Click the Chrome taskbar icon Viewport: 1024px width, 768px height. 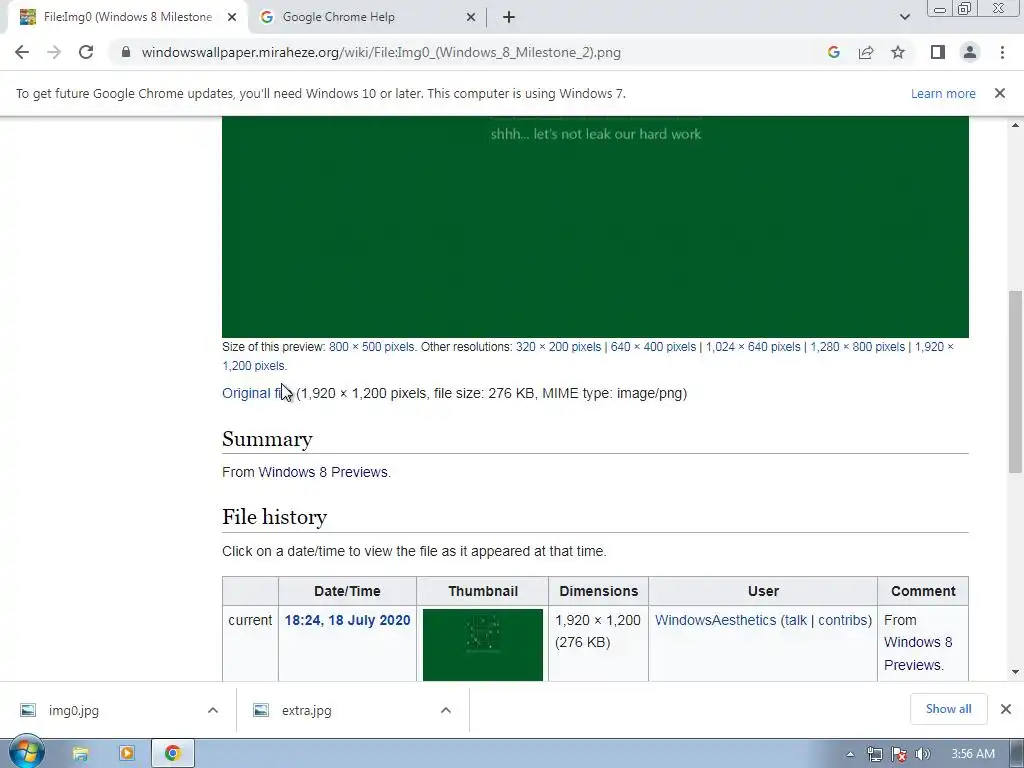pyautogui.click(x=172, y=754)
